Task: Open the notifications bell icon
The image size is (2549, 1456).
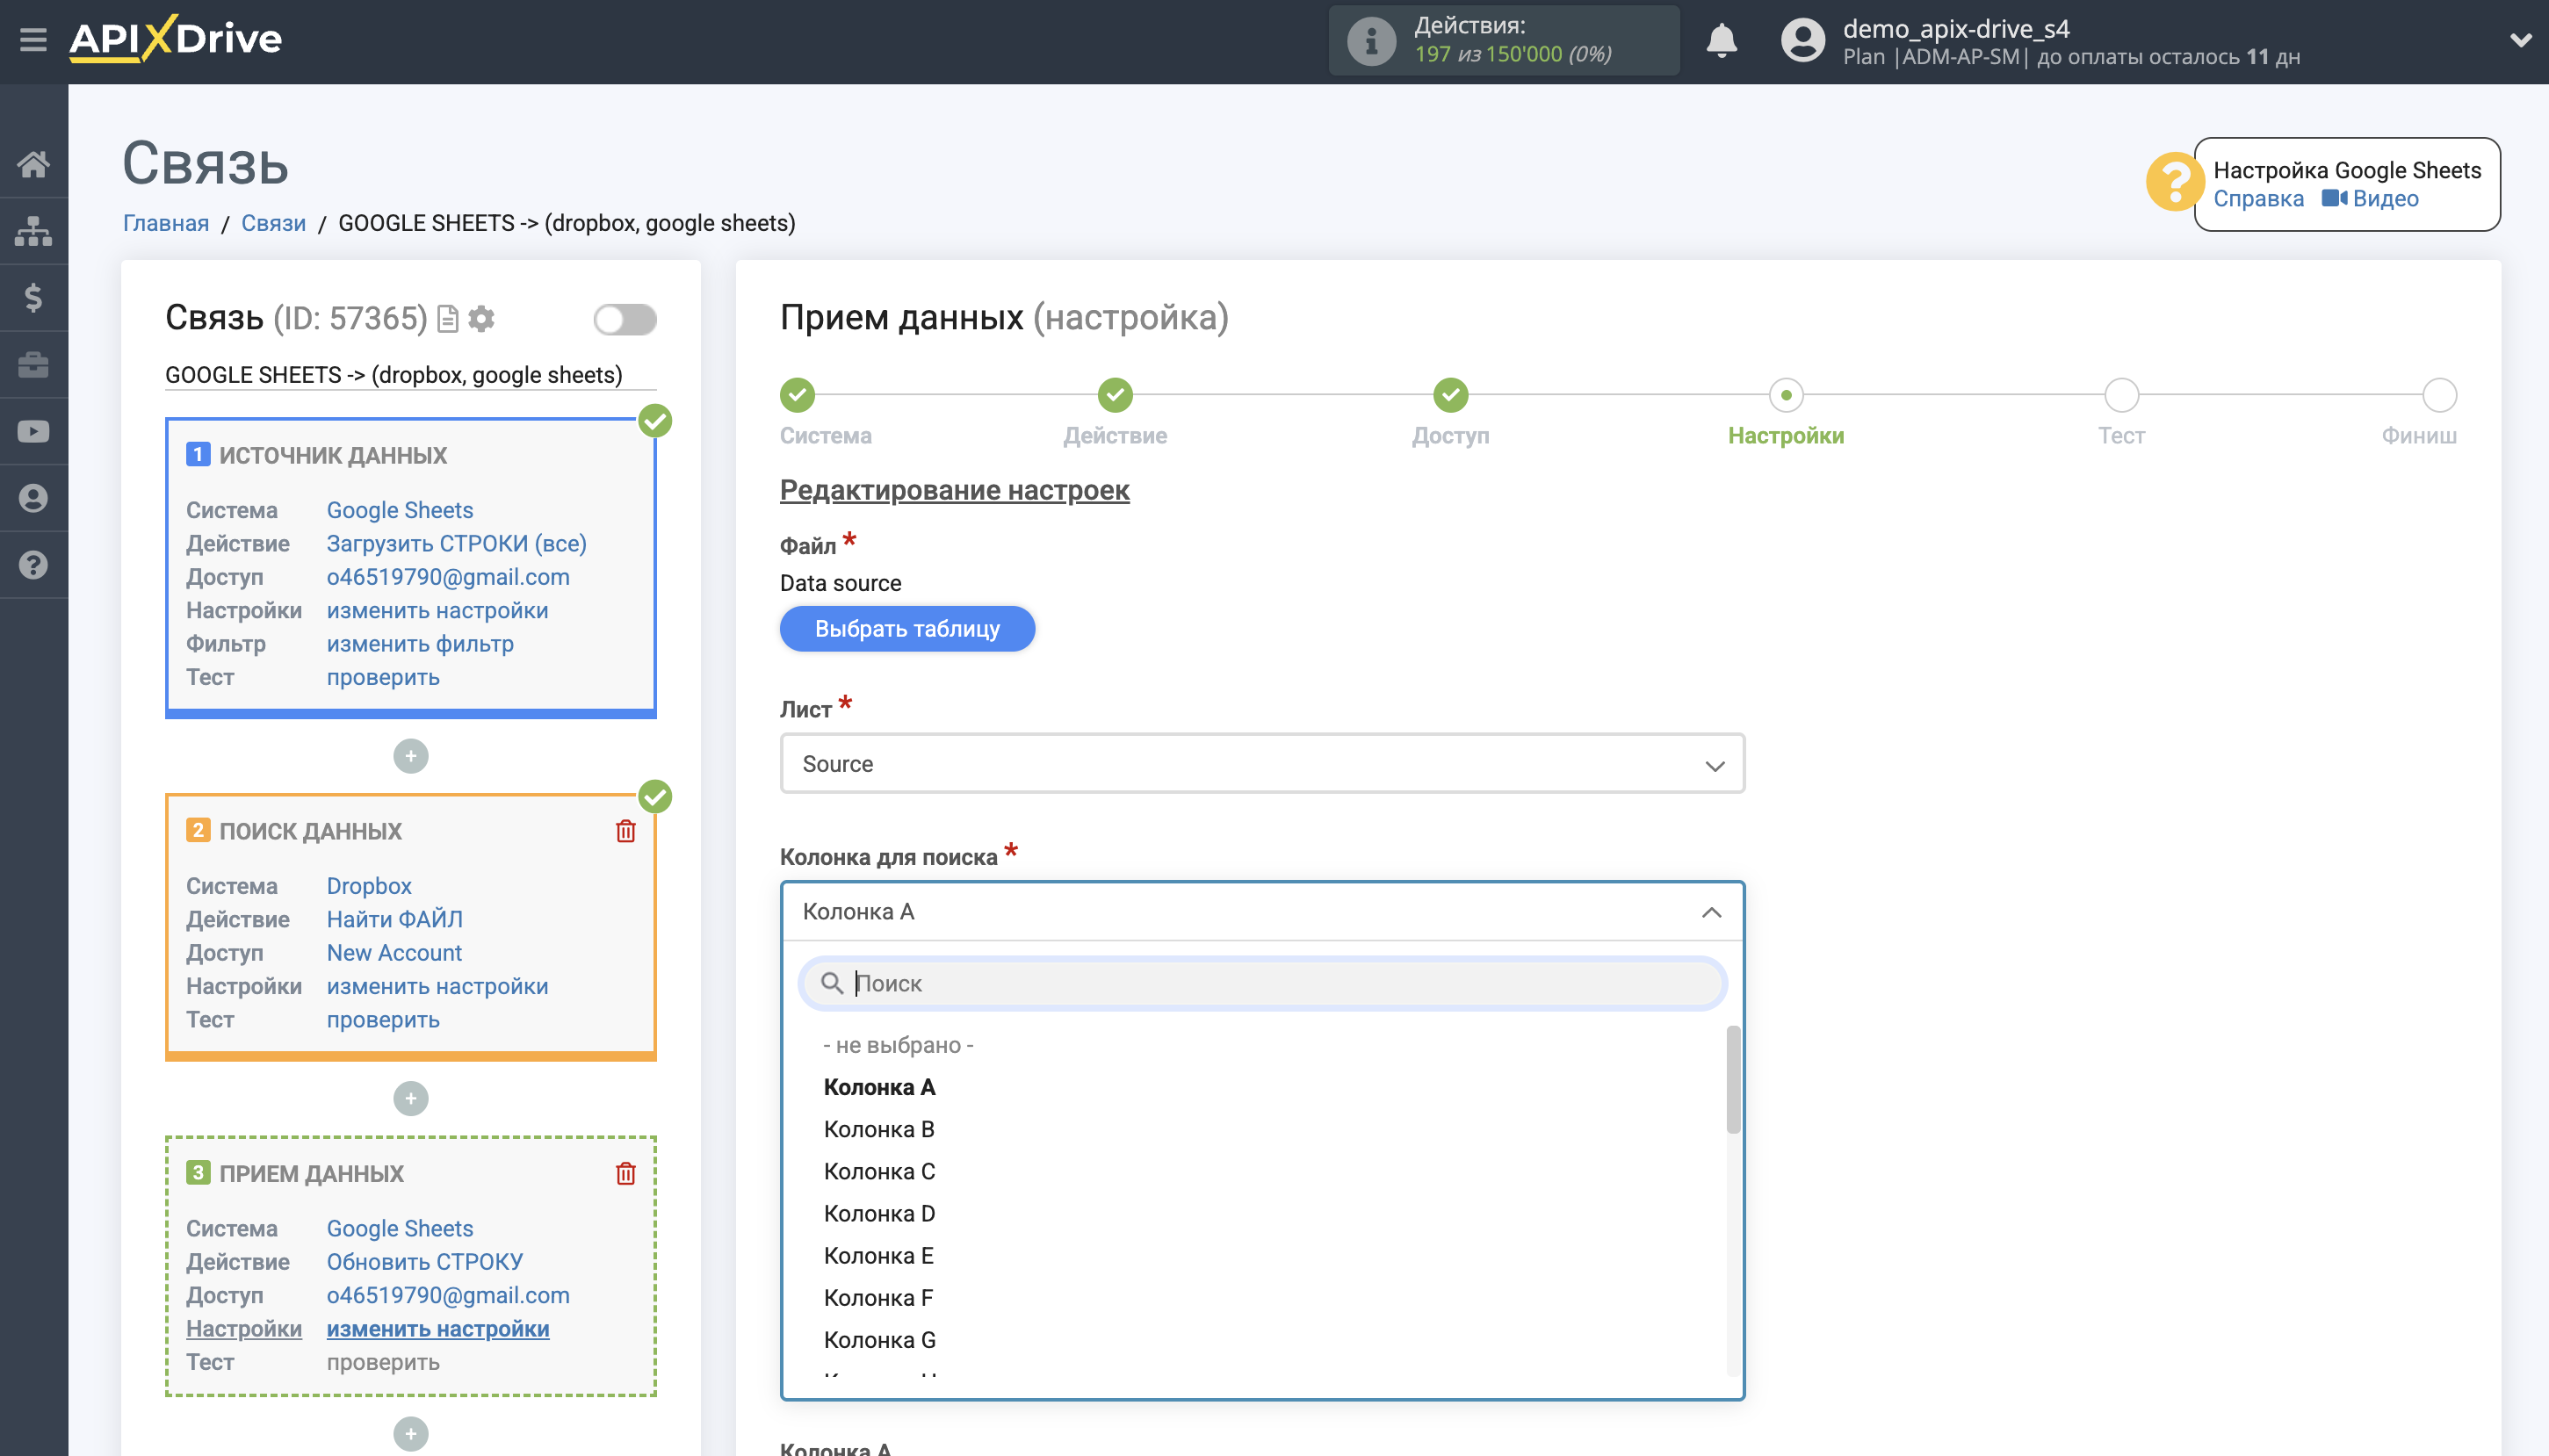Action: [x=1721, y=41]
